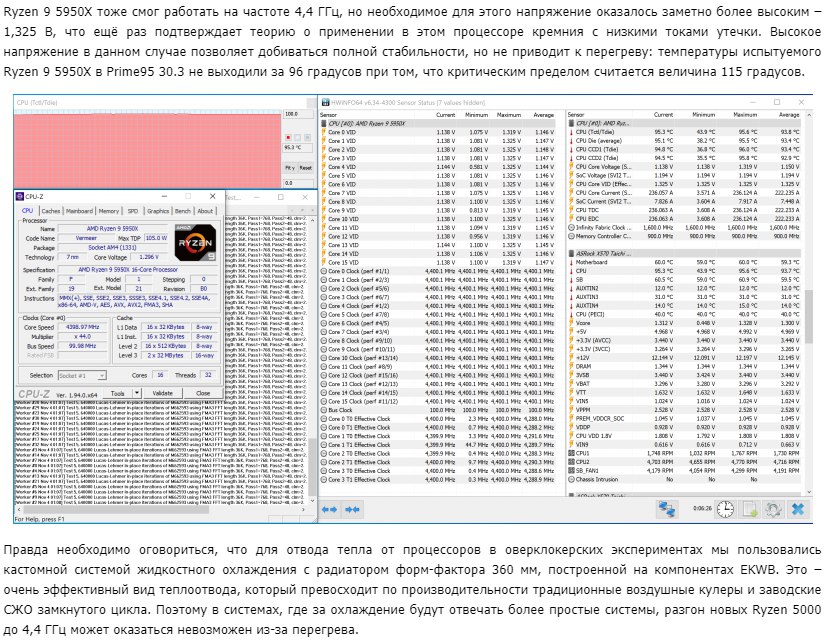Open the Memory tab in CPU-Z

coord(109,211)
